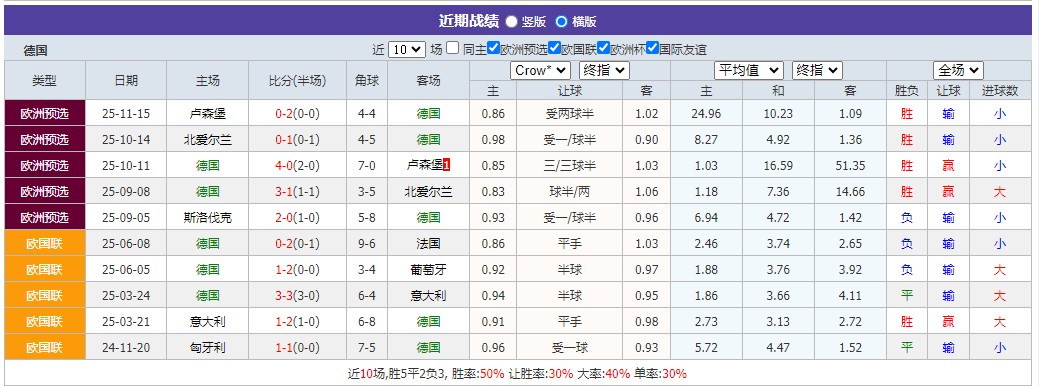Click the 赢 handicap result on 25-03-21 row
Screen dimensions: 1039x386
point(948,321)
